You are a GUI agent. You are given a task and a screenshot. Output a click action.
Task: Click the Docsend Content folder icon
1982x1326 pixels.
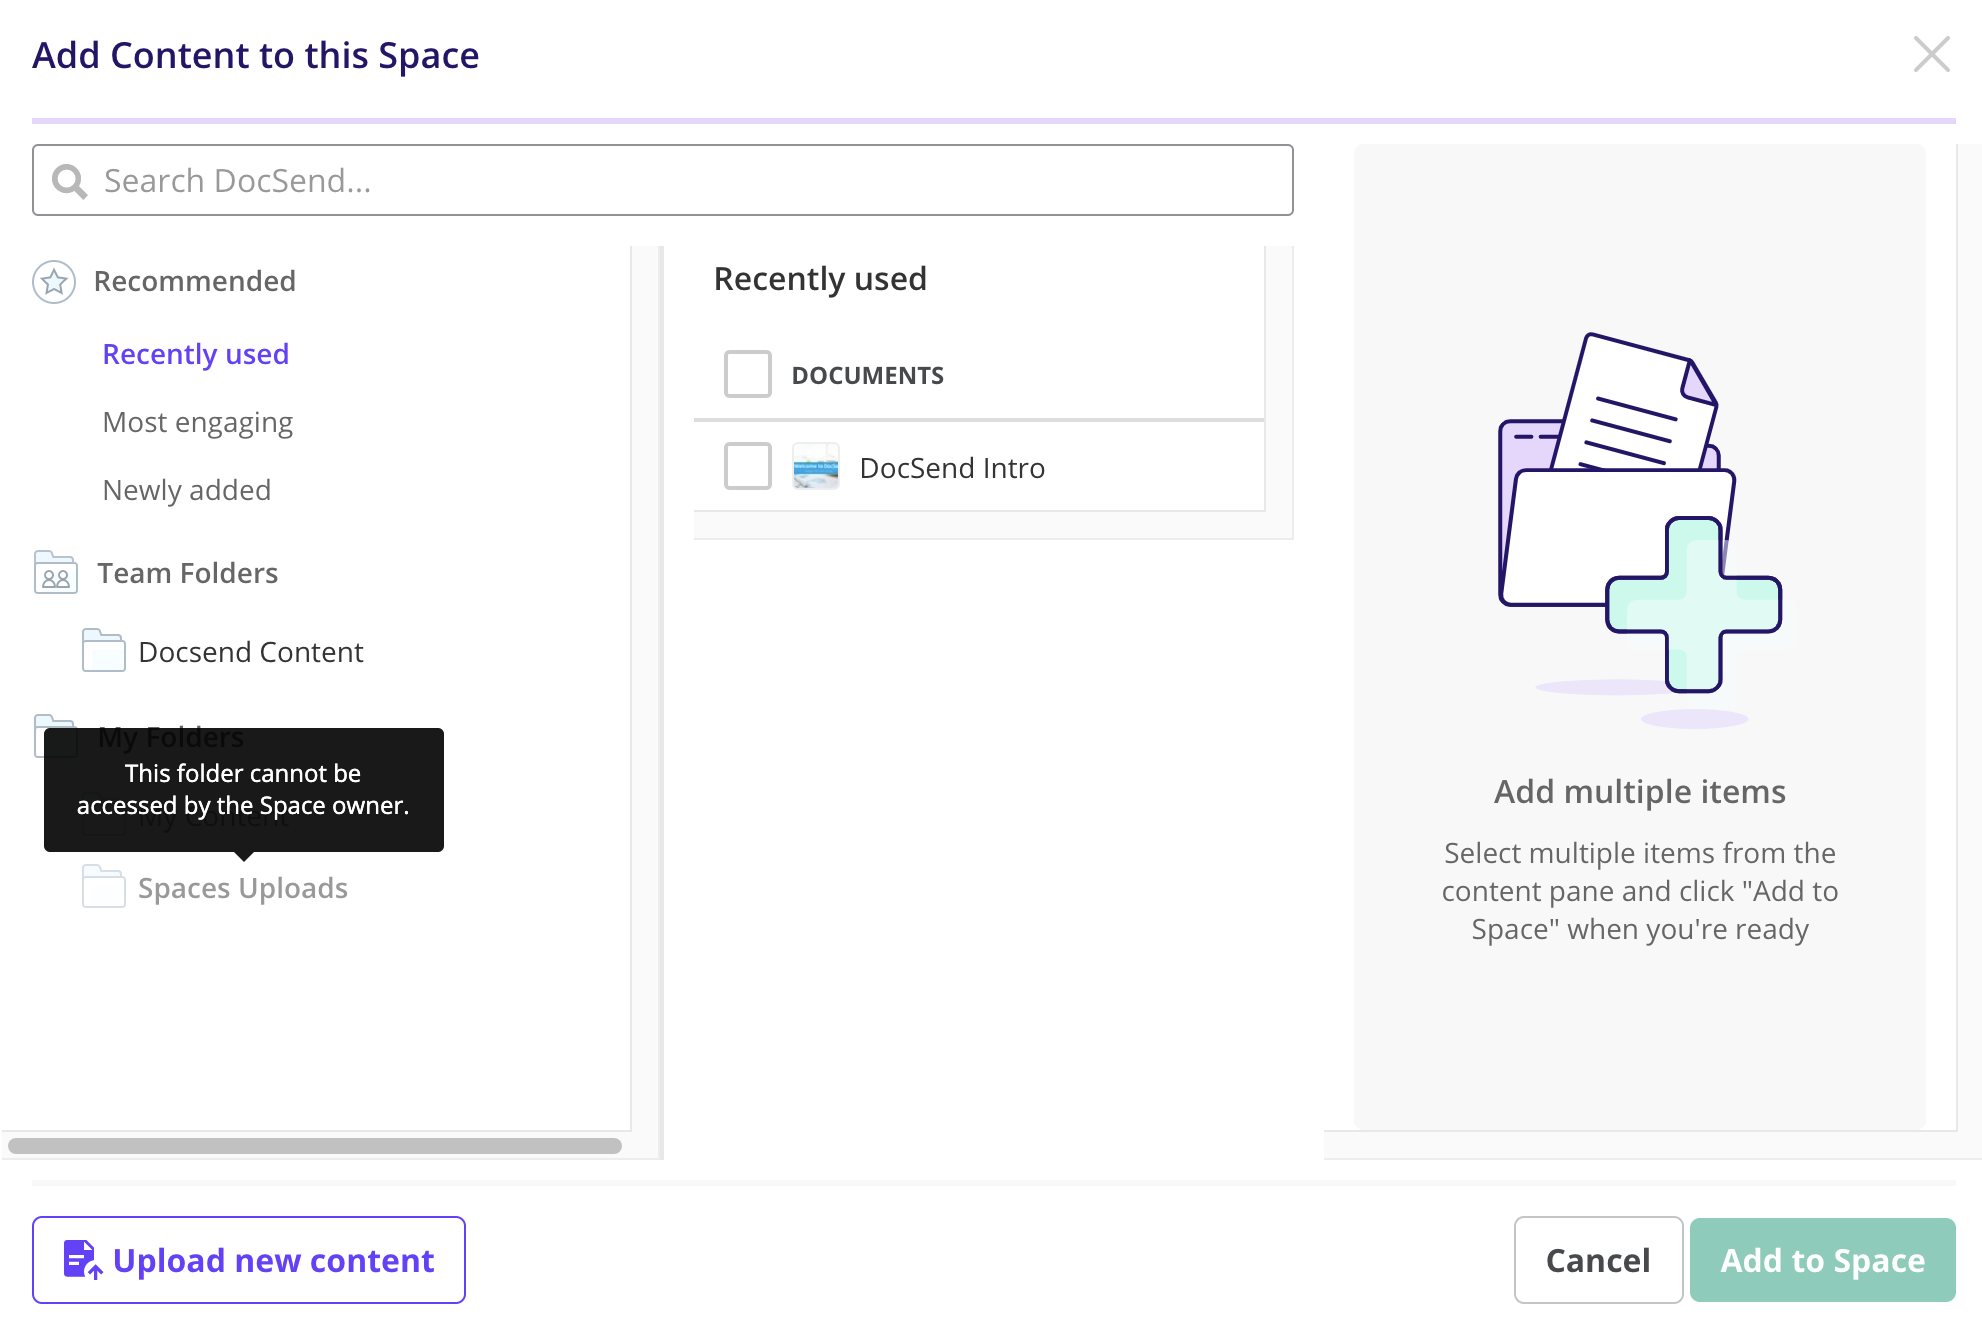(103, 651)
